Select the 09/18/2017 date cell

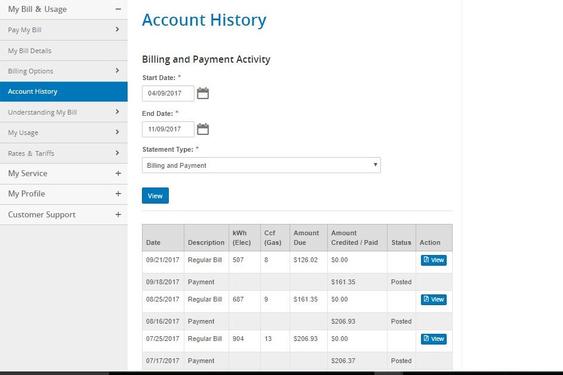tap(162, 282)
